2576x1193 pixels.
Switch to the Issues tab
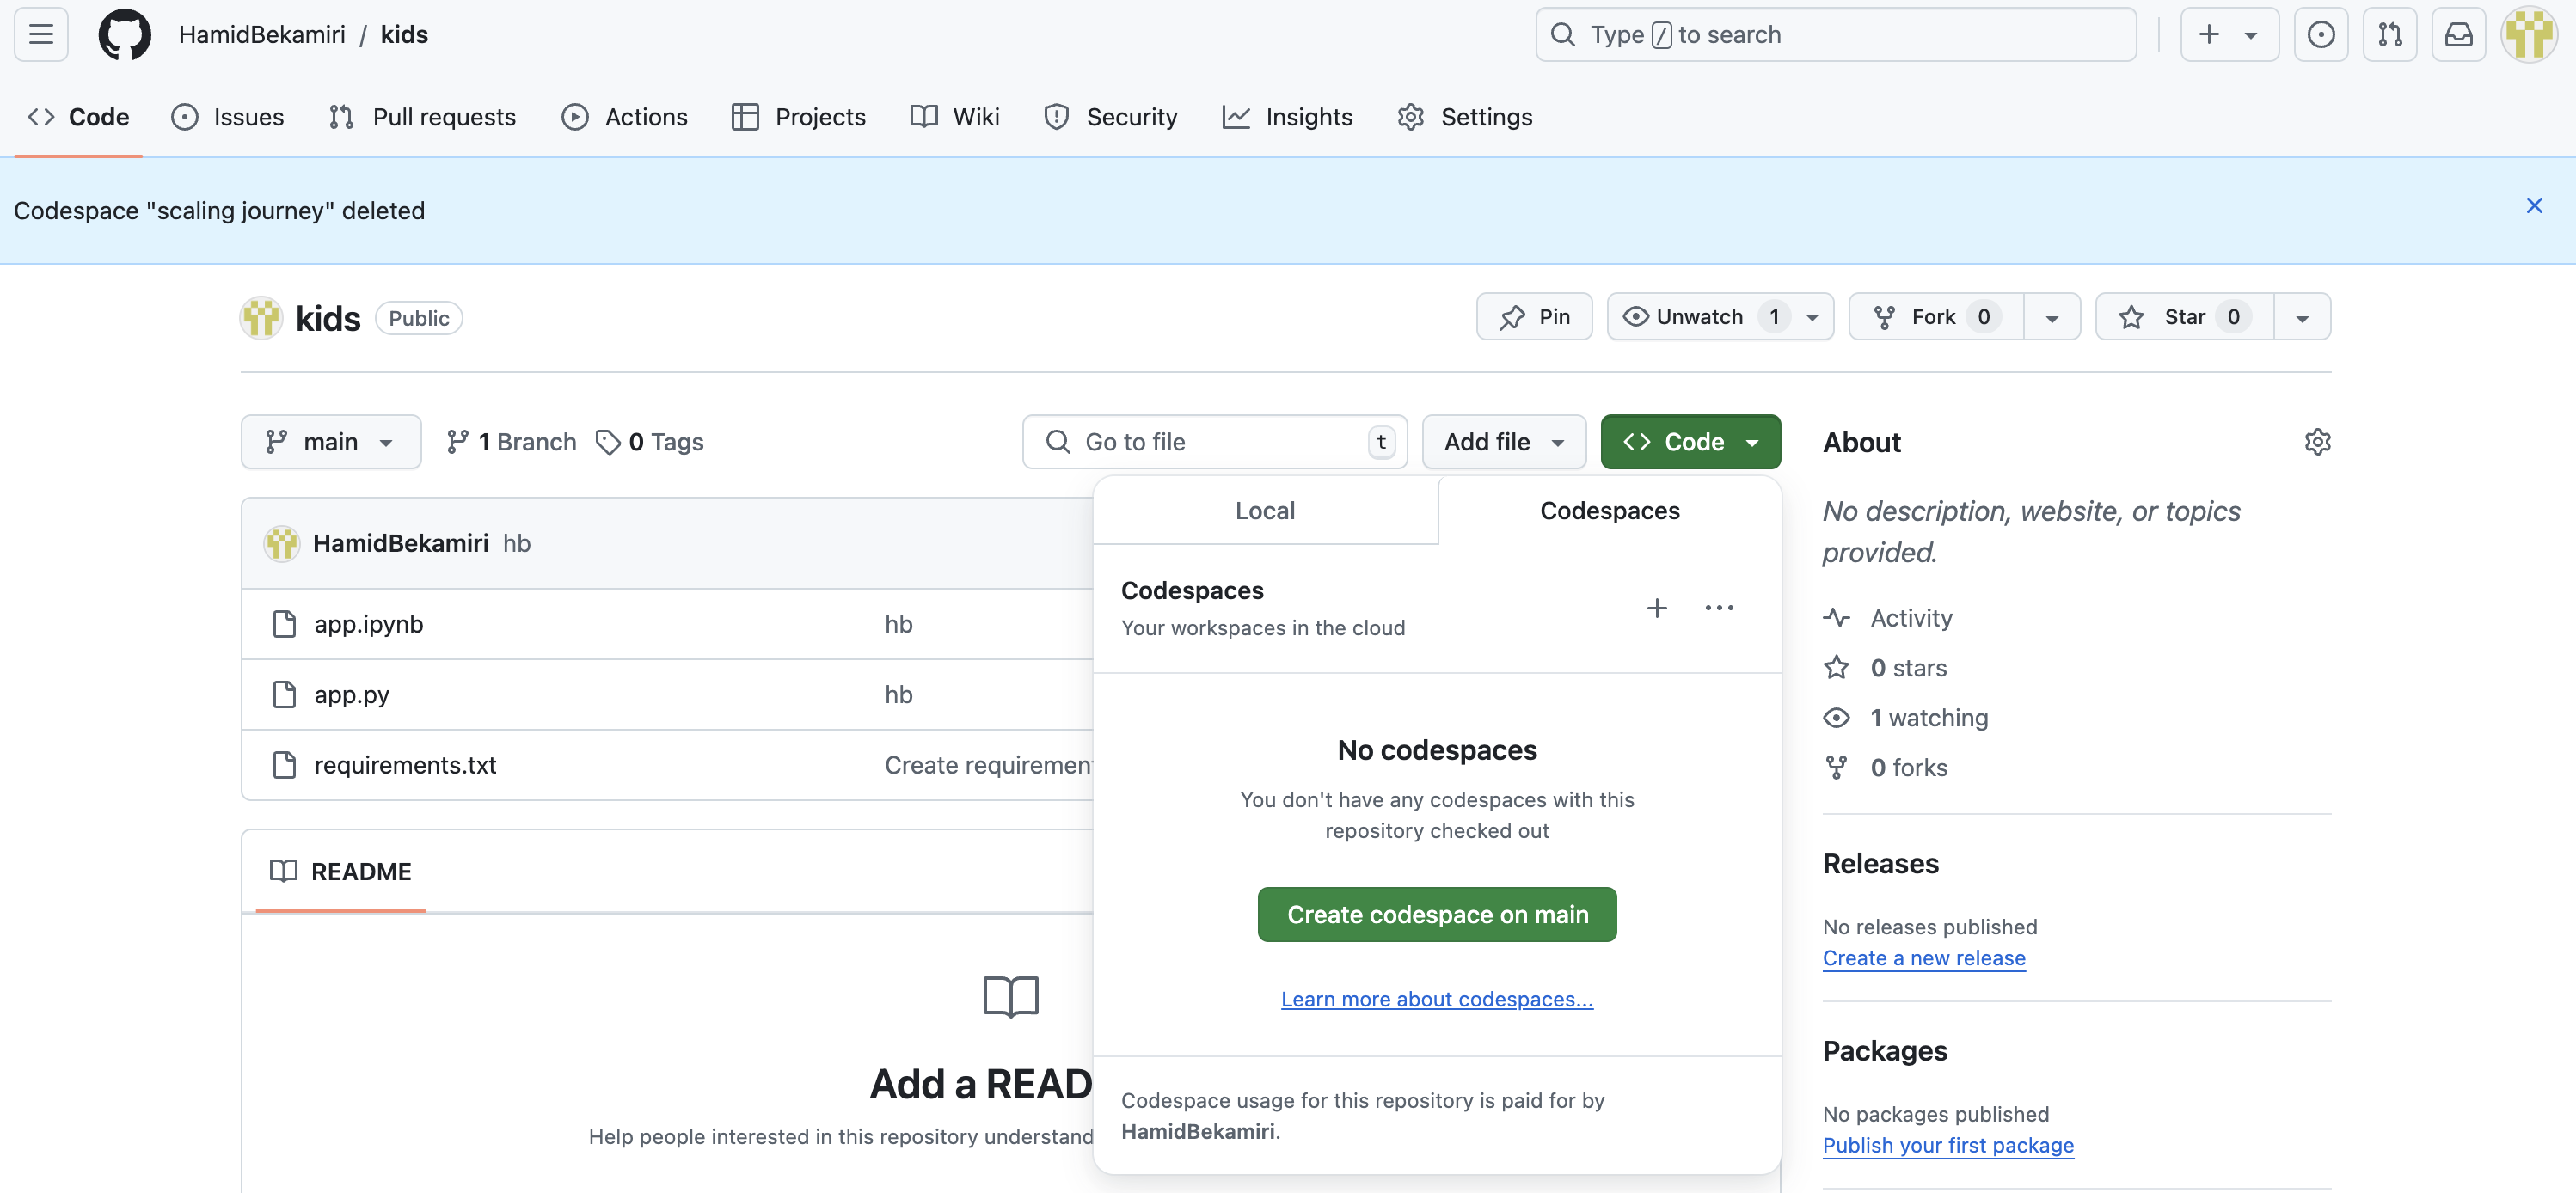coord(228,117)
